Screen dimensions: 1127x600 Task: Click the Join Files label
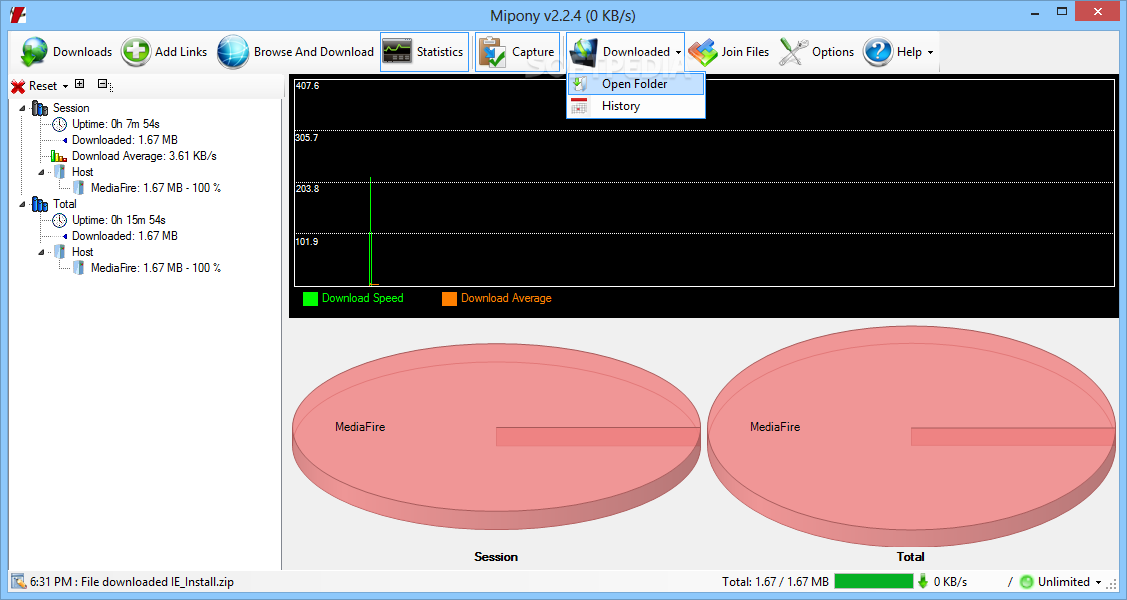745,52
